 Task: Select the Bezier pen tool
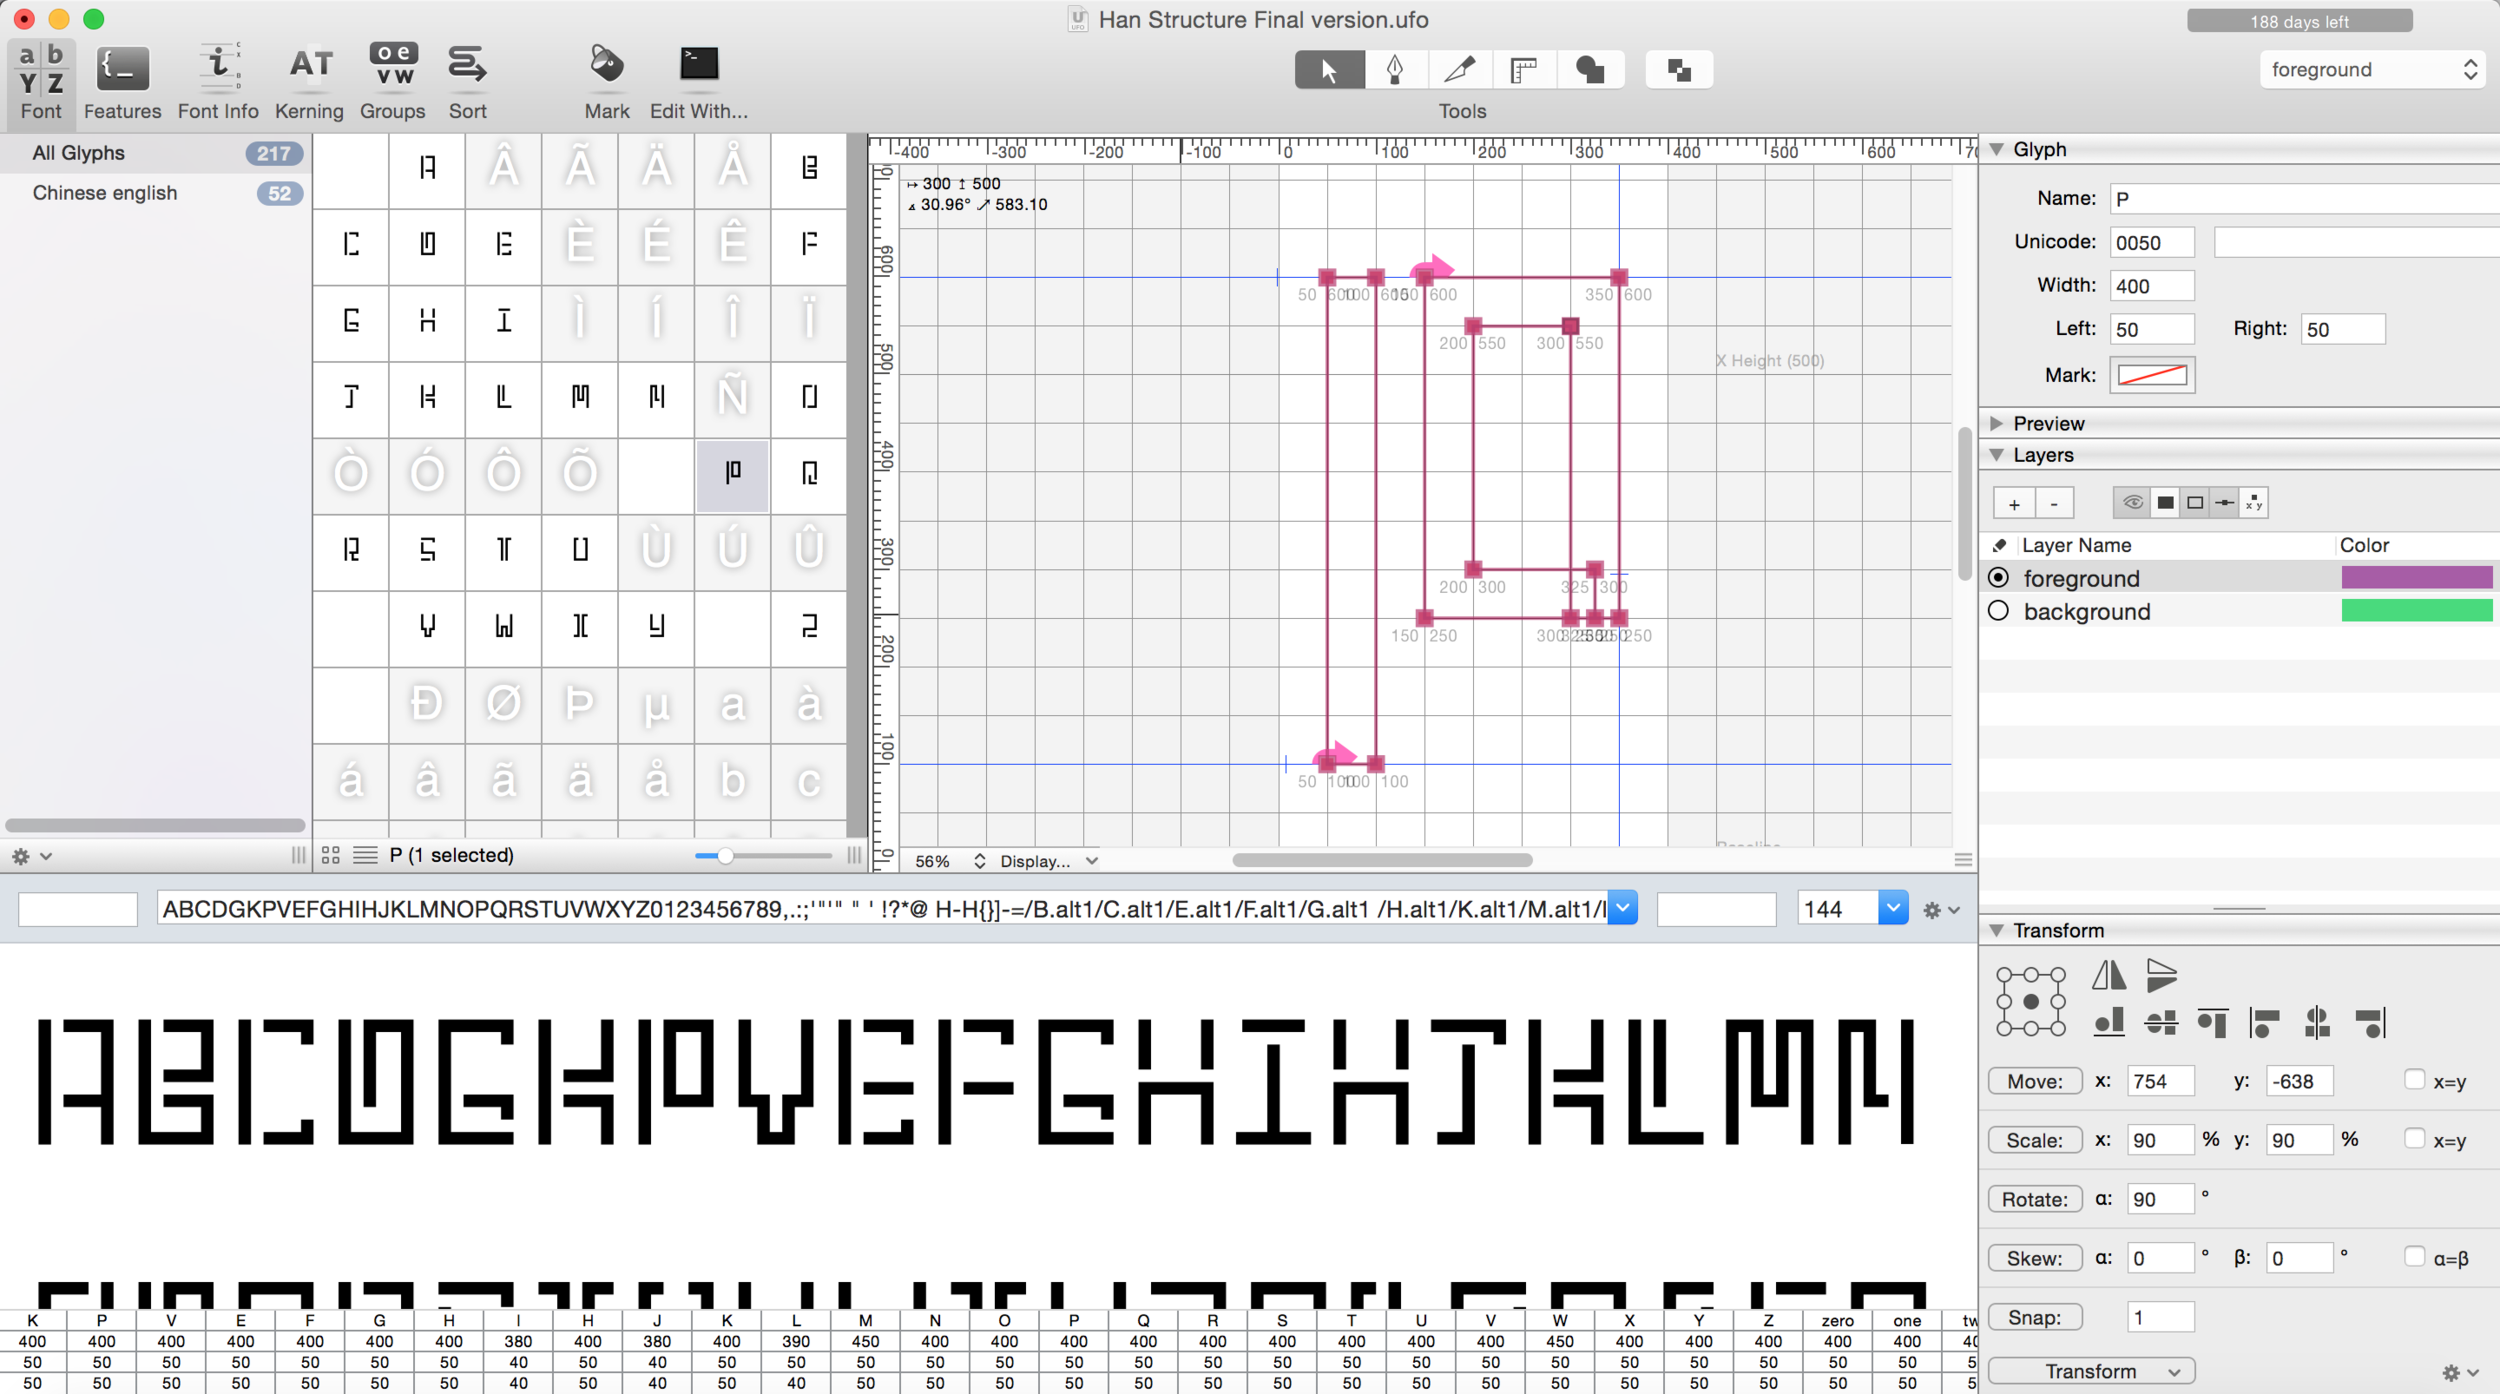pos(1394,70)
